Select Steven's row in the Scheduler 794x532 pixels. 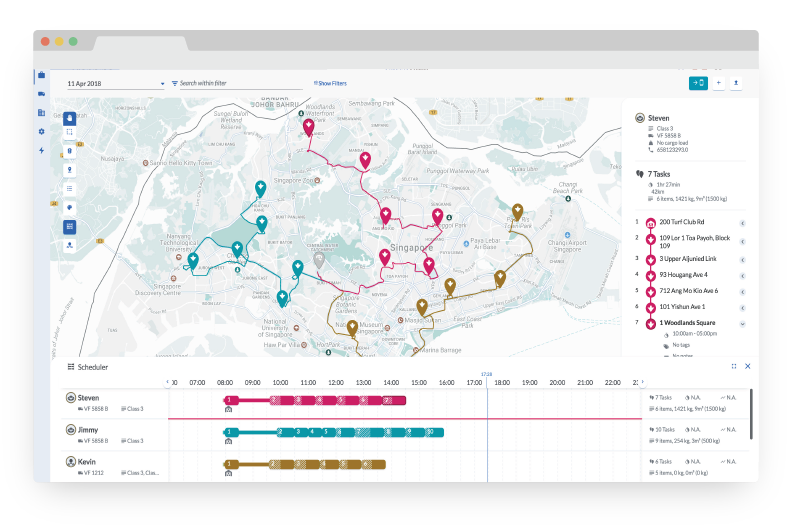point(110,403)
